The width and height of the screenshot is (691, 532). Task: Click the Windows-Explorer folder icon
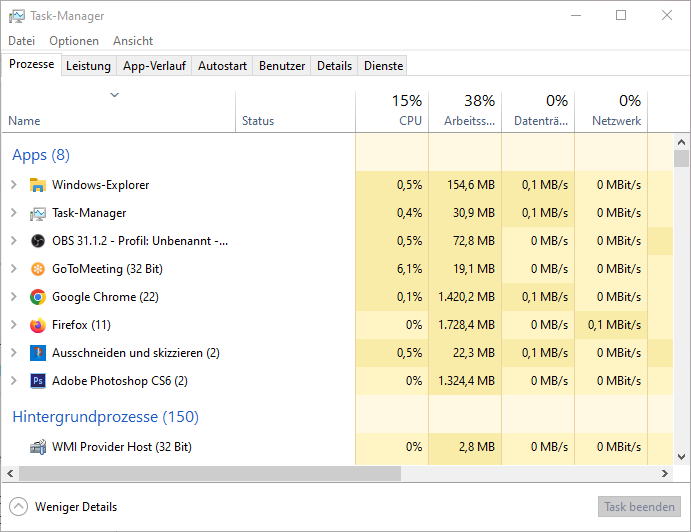coord(38,185)
